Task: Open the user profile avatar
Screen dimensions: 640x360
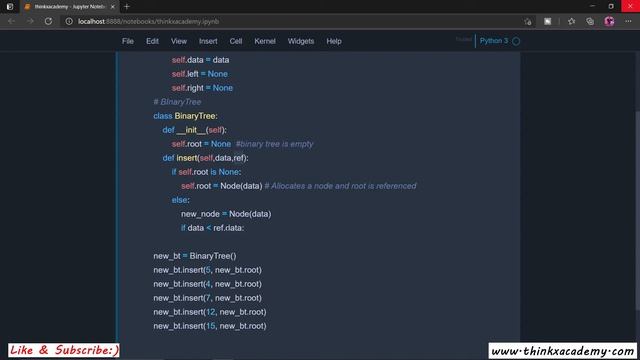Action: [609, 21]
